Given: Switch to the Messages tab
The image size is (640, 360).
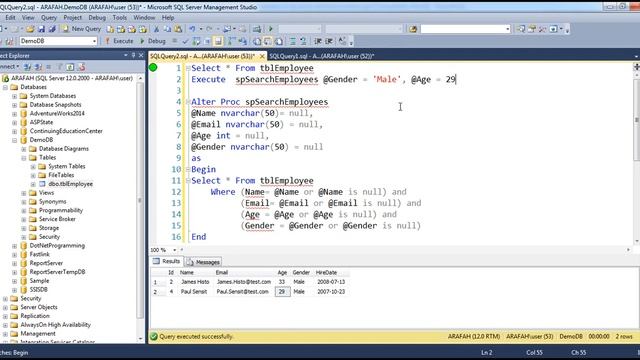Looking at the screenshot, I should coord(203,262).
